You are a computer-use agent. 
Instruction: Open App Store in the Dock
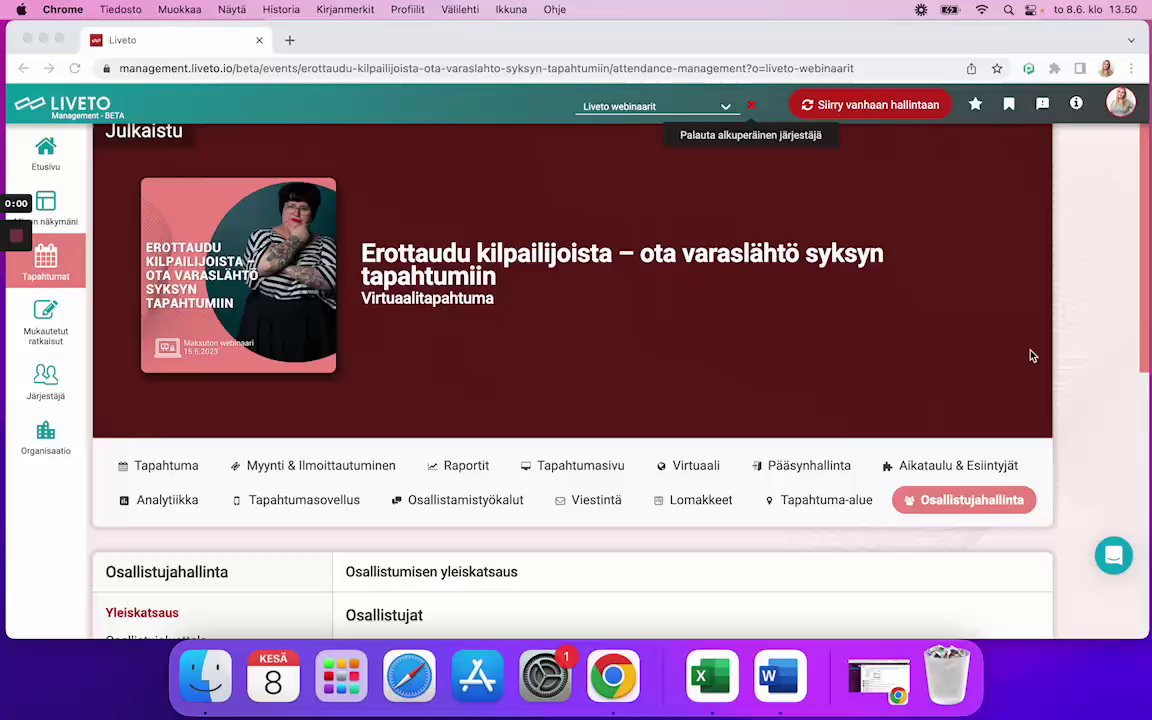pyautogui.click(x=478, y=676)
